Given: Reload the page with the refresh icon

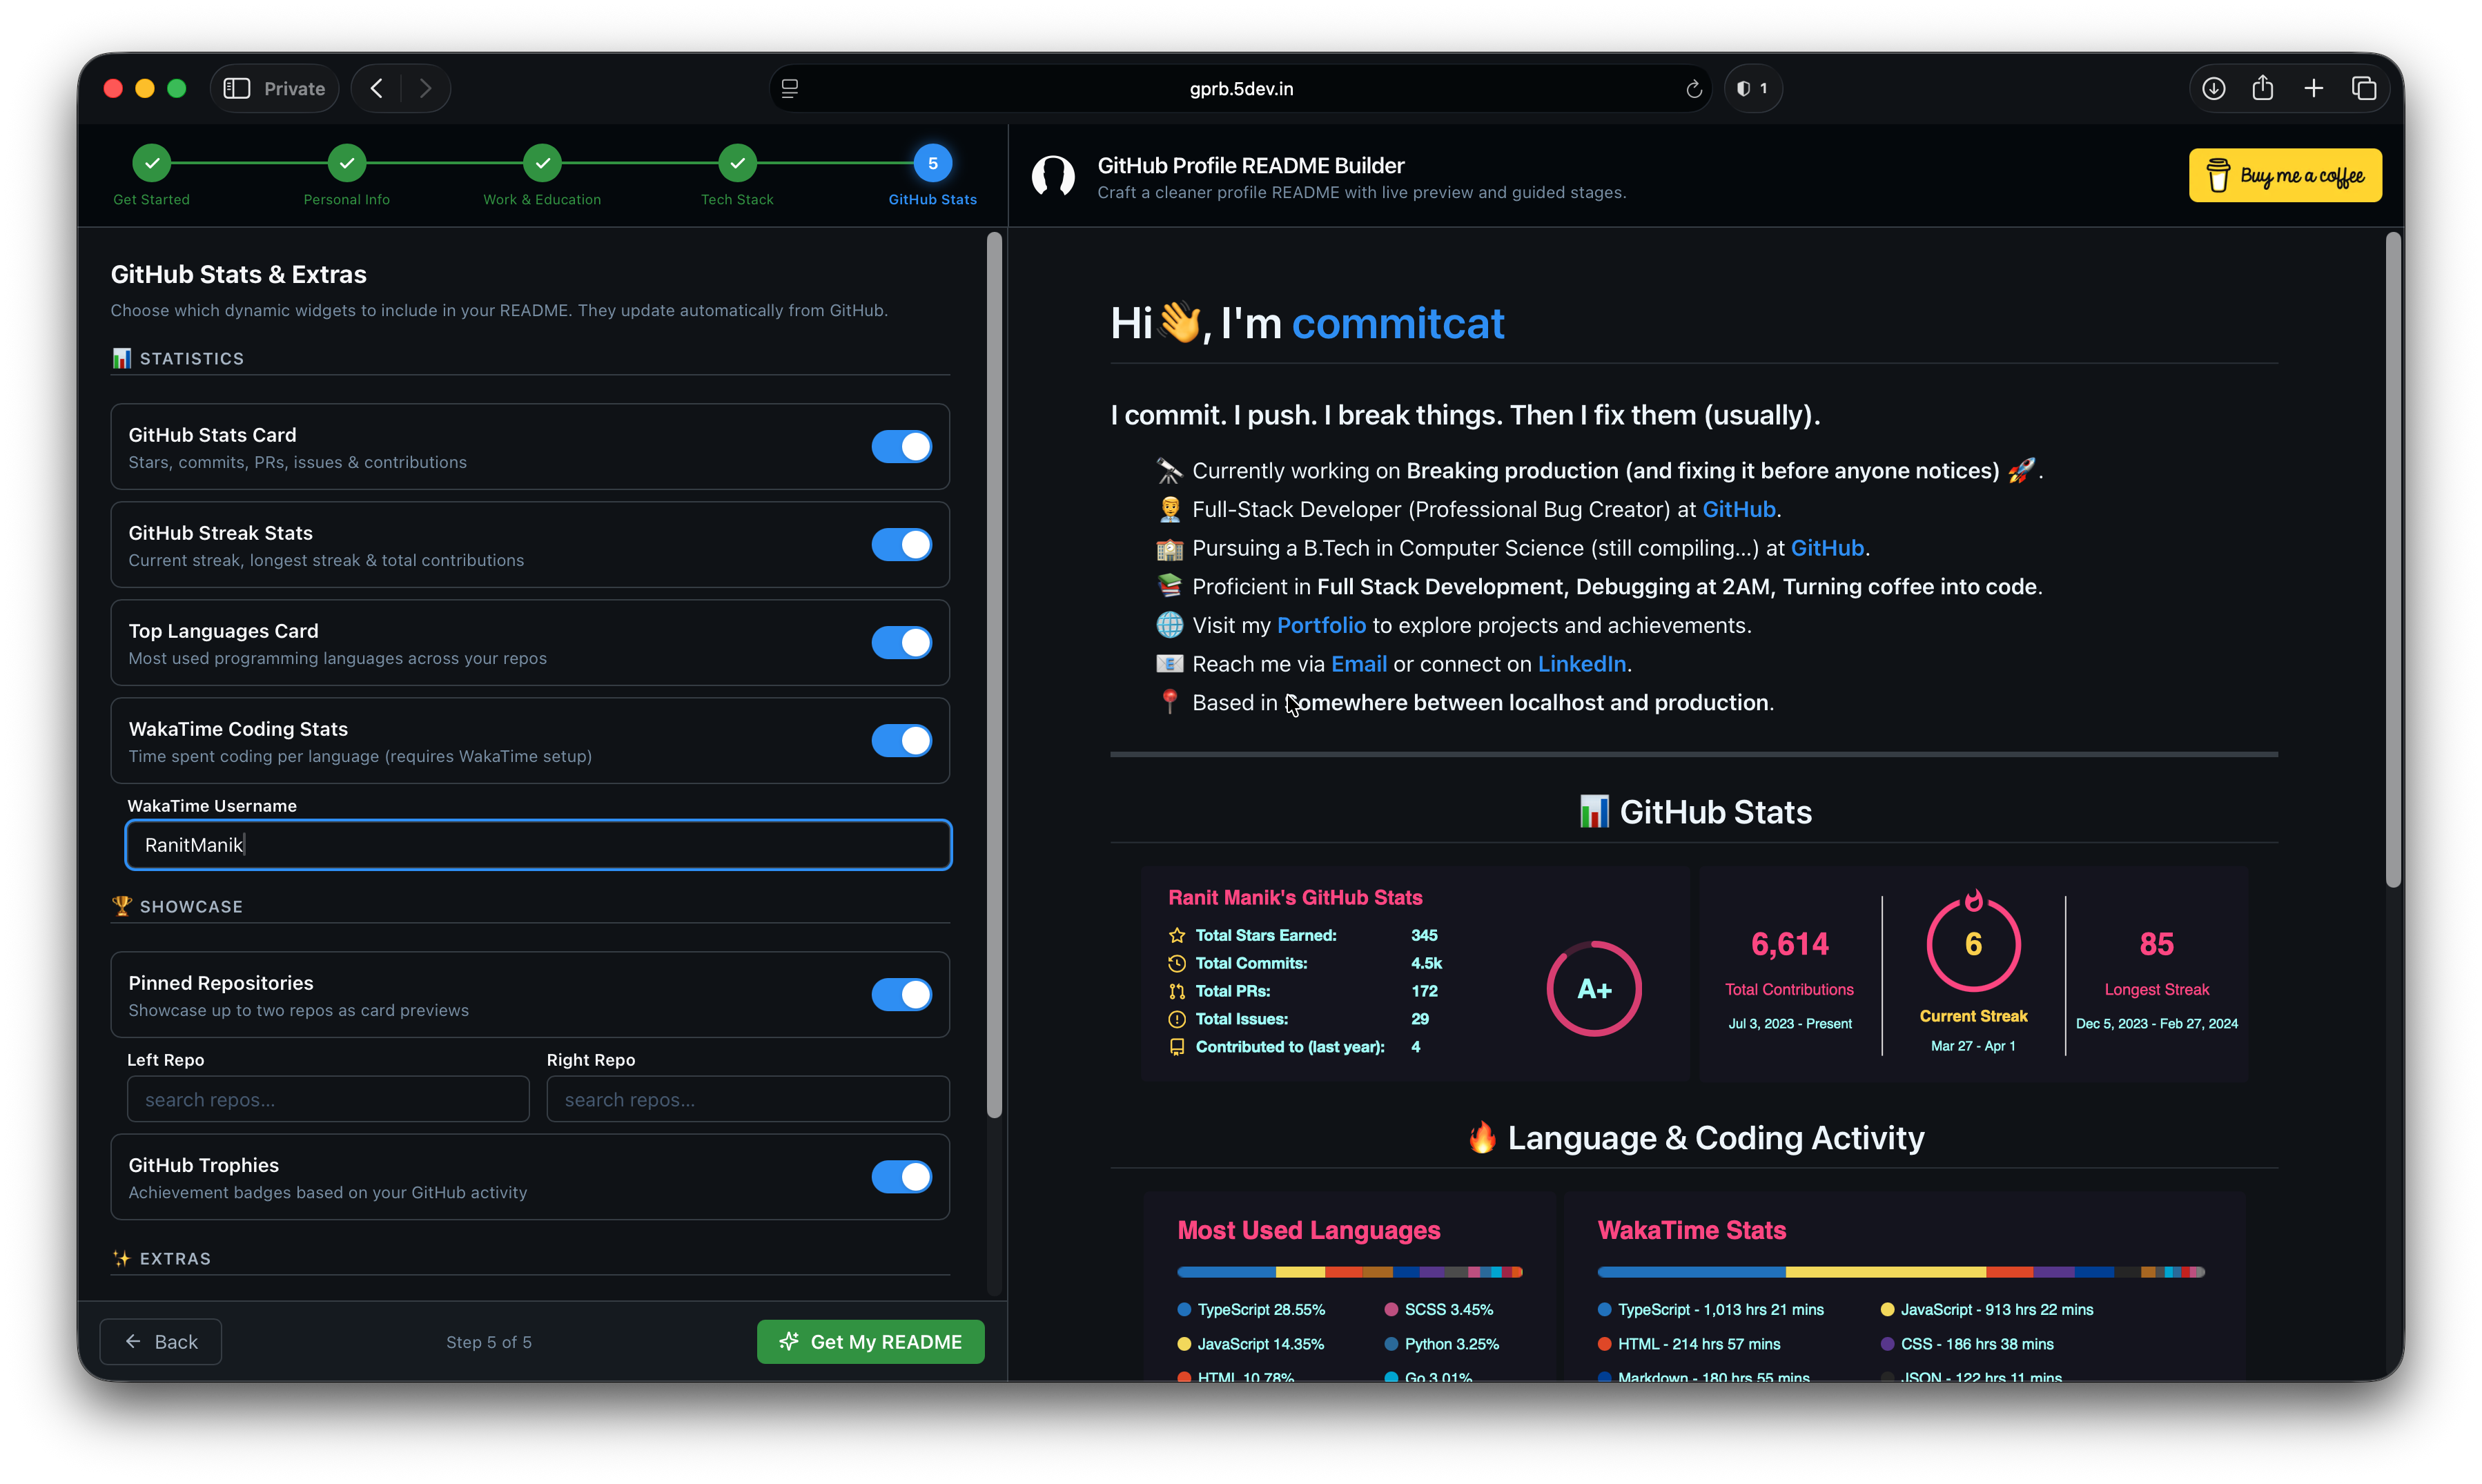Looking at the screenshot, I should click(x=1693, y=88).
